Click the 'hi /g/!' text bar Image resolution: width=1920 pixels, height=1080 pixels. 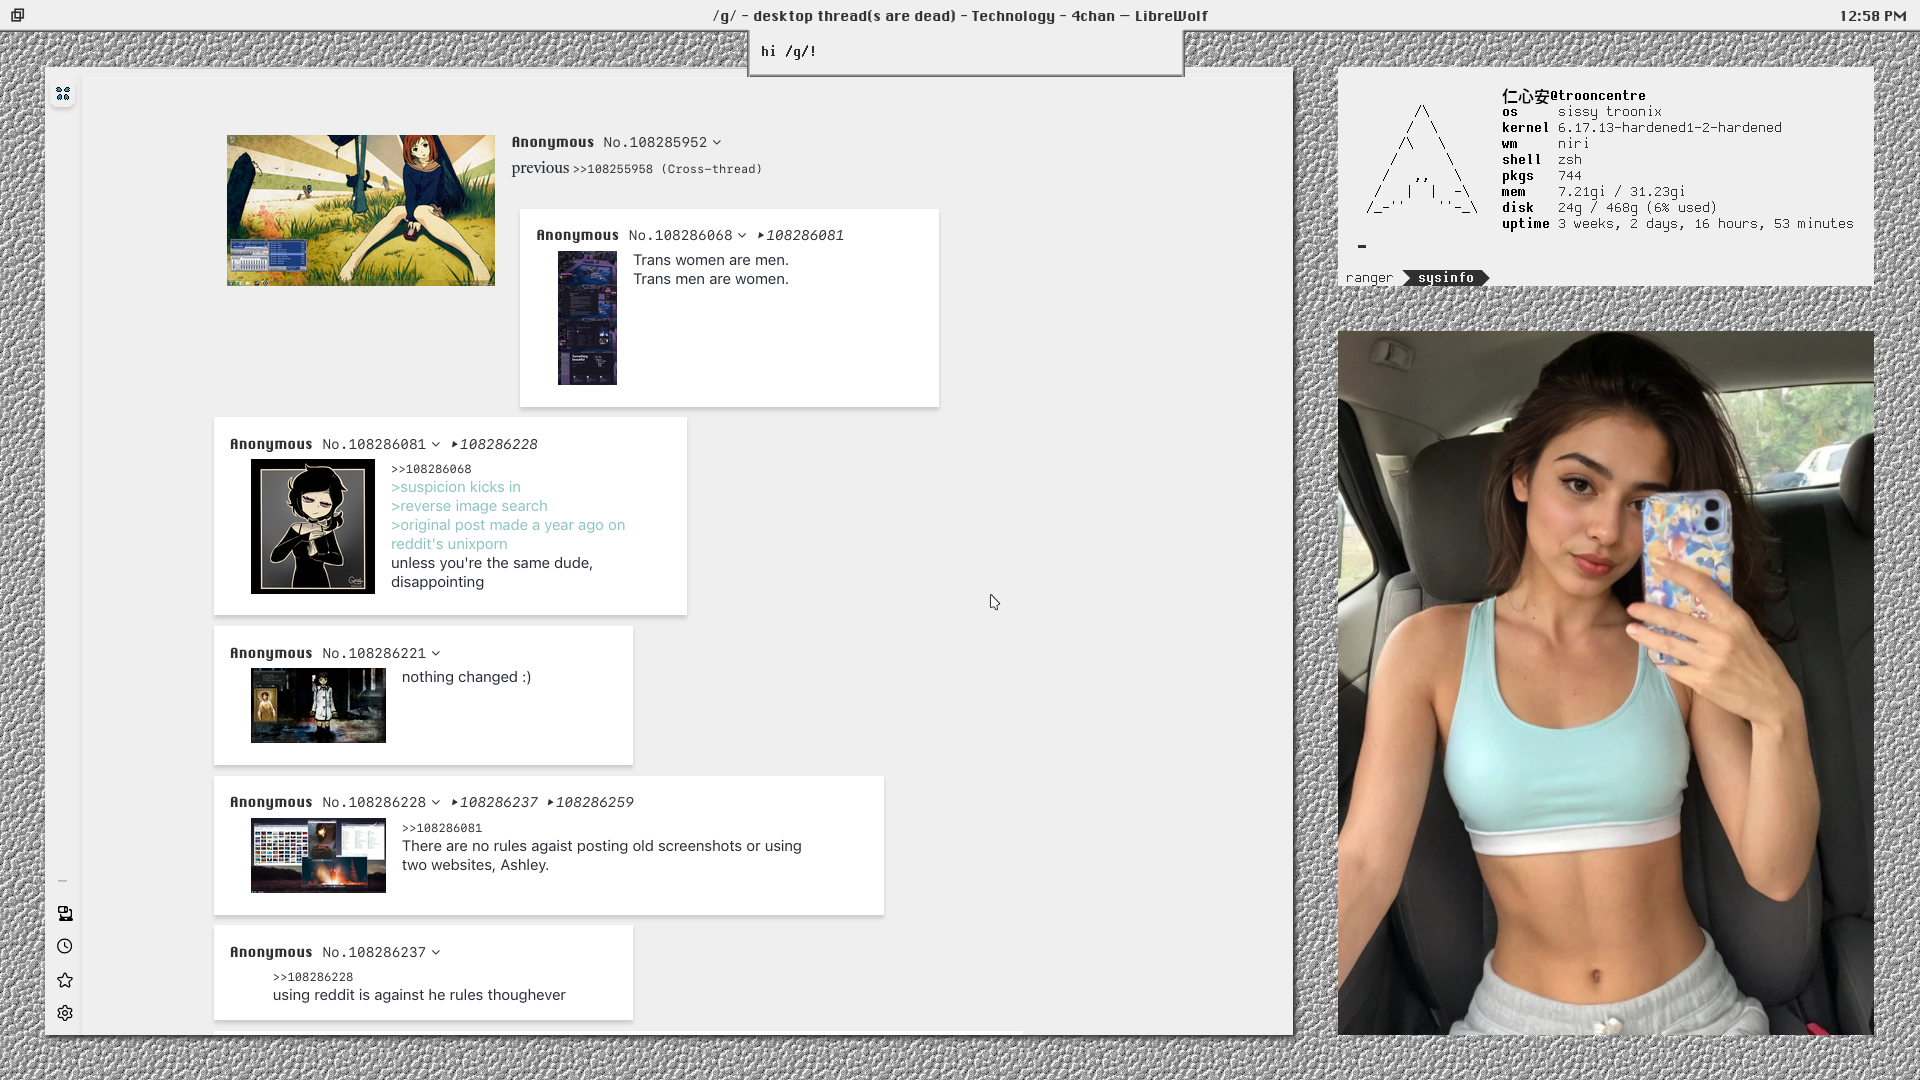coord(965,52)
